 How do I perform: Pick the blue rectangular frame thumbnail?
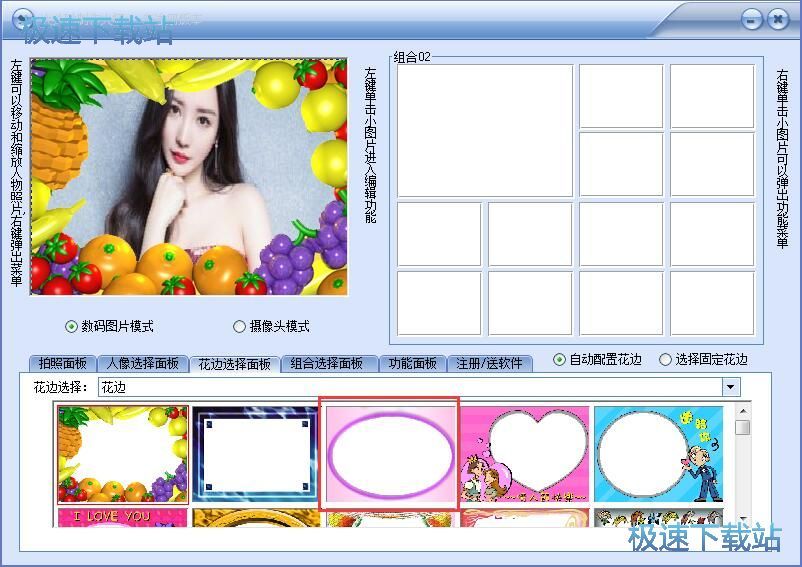[256, 454]
